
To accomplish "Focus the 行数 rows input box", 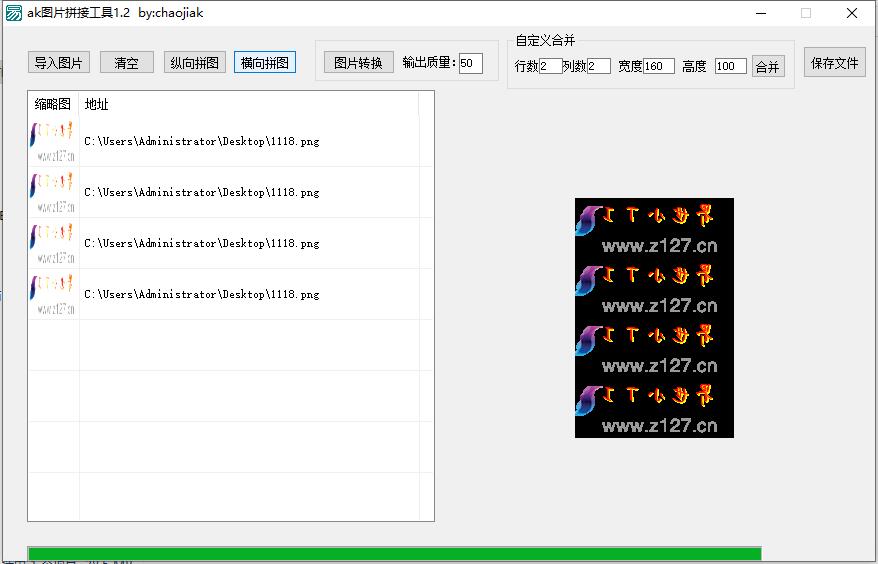I will 550,66.
